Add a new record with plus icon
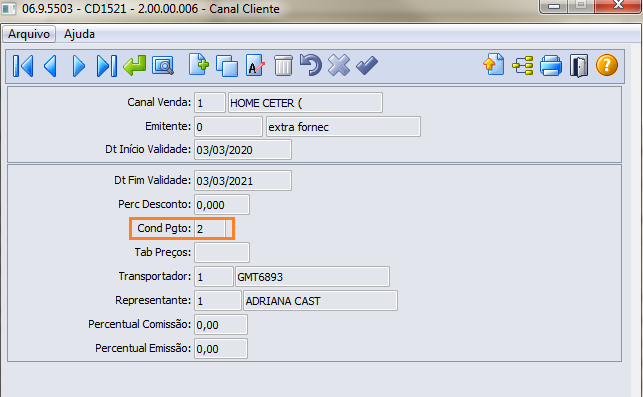 click(199, 65)
